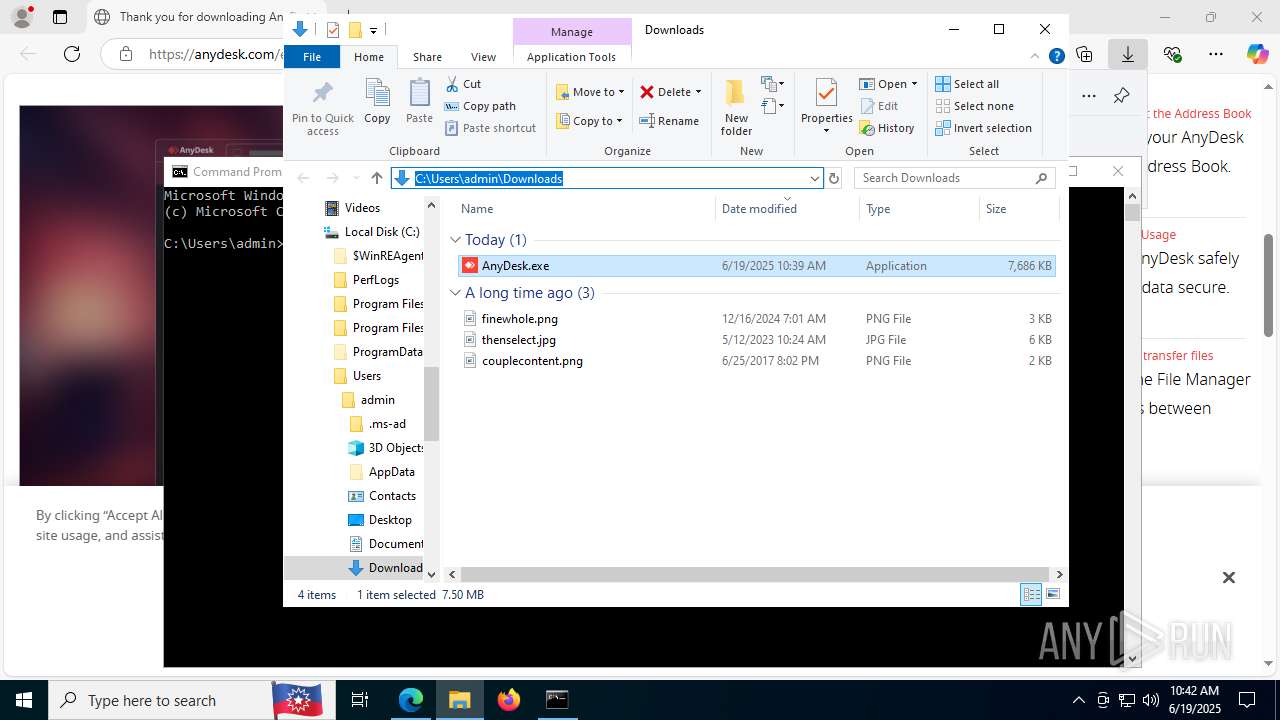Collapse A long time ago group
Viewport: 1280px width, 720px height.
pyautogui.click(x=455, y=293)
